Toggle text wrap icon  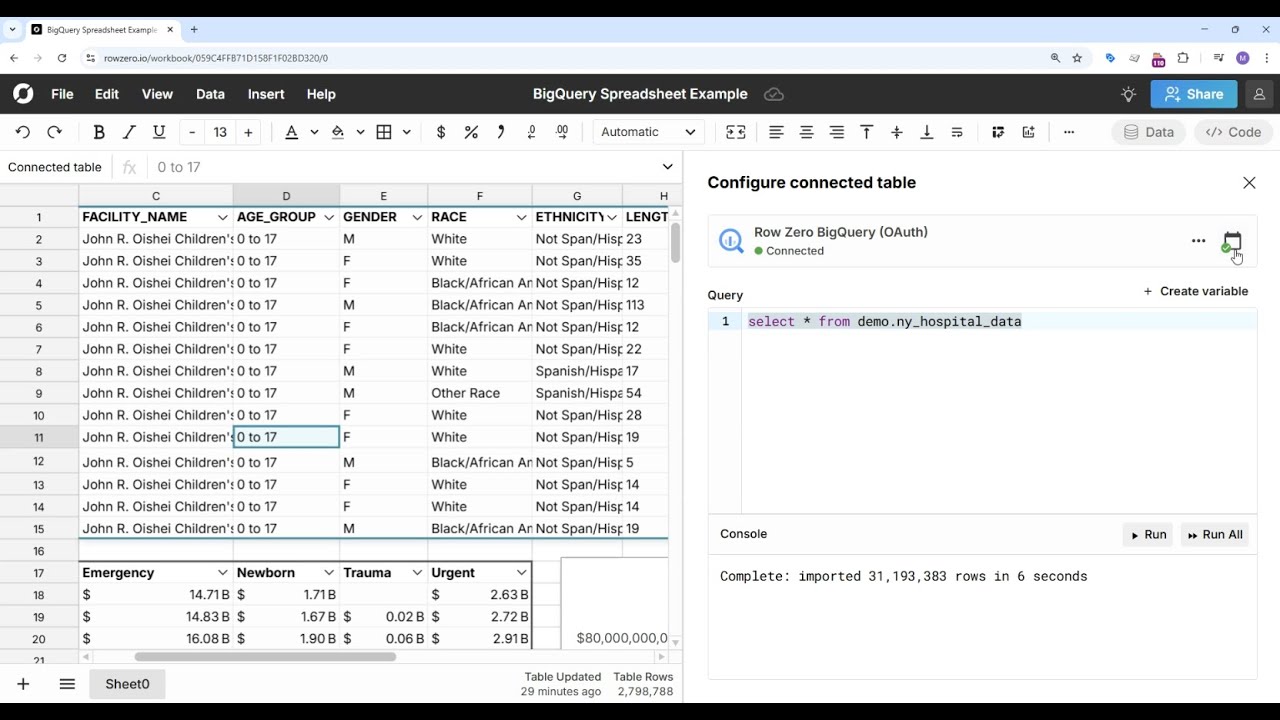click(957, 132)
